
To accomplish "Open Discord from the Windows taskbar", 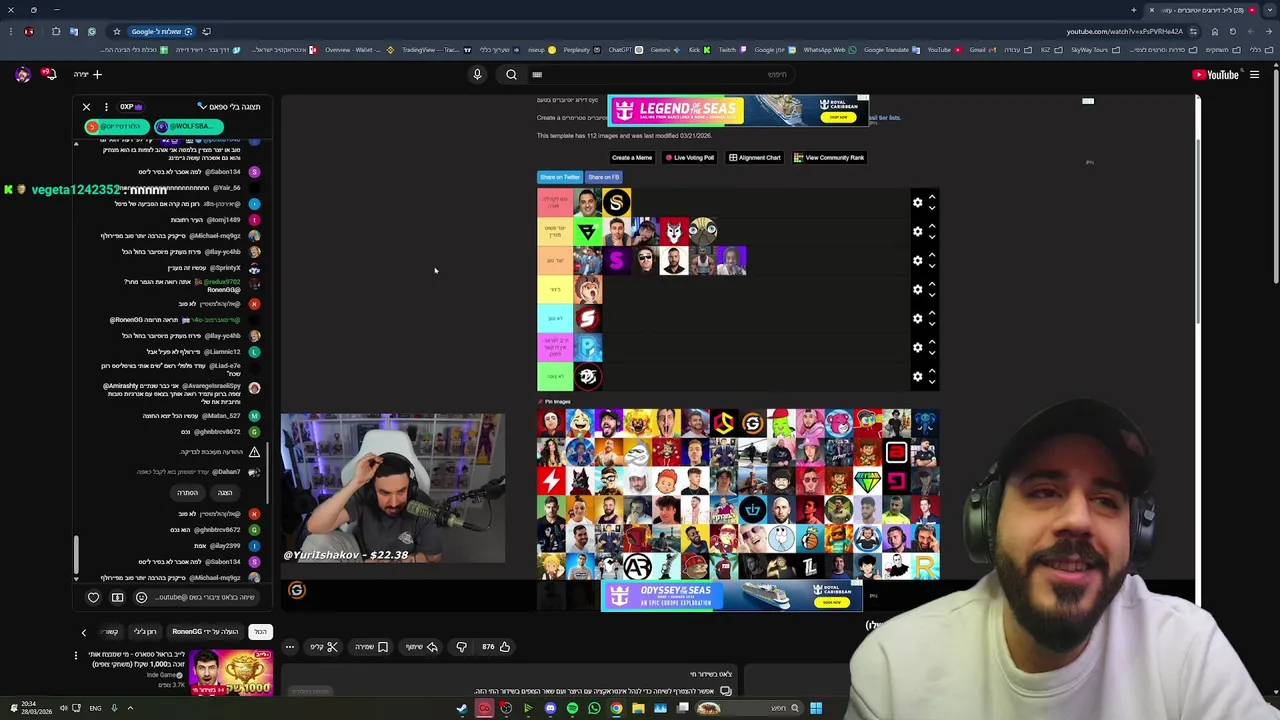I will coord(550,708).
